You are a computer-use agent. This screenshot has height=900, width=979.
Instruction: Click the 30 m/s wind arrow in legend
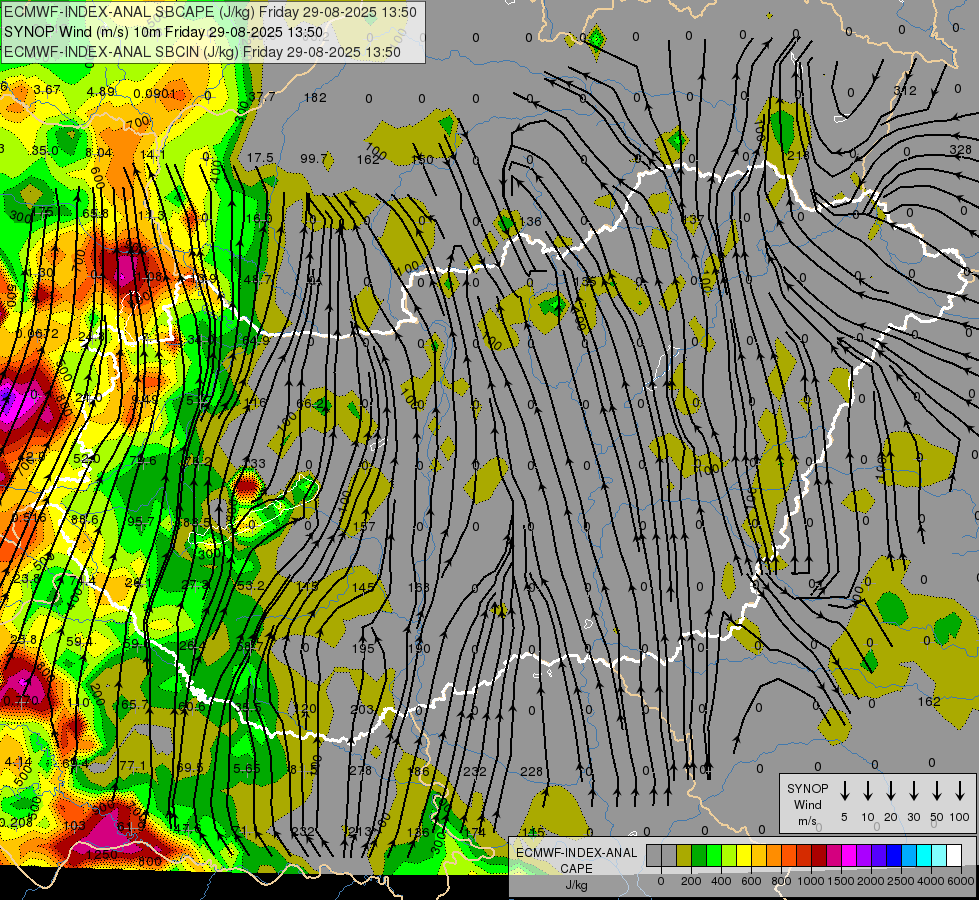tap(913, 791)
